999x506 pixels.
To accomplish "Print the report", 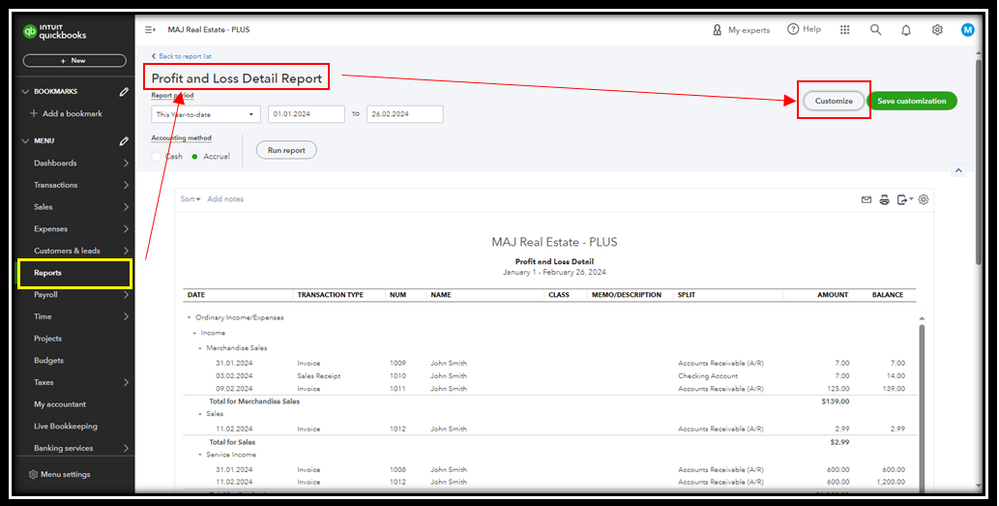I will (x=884, y=199).
